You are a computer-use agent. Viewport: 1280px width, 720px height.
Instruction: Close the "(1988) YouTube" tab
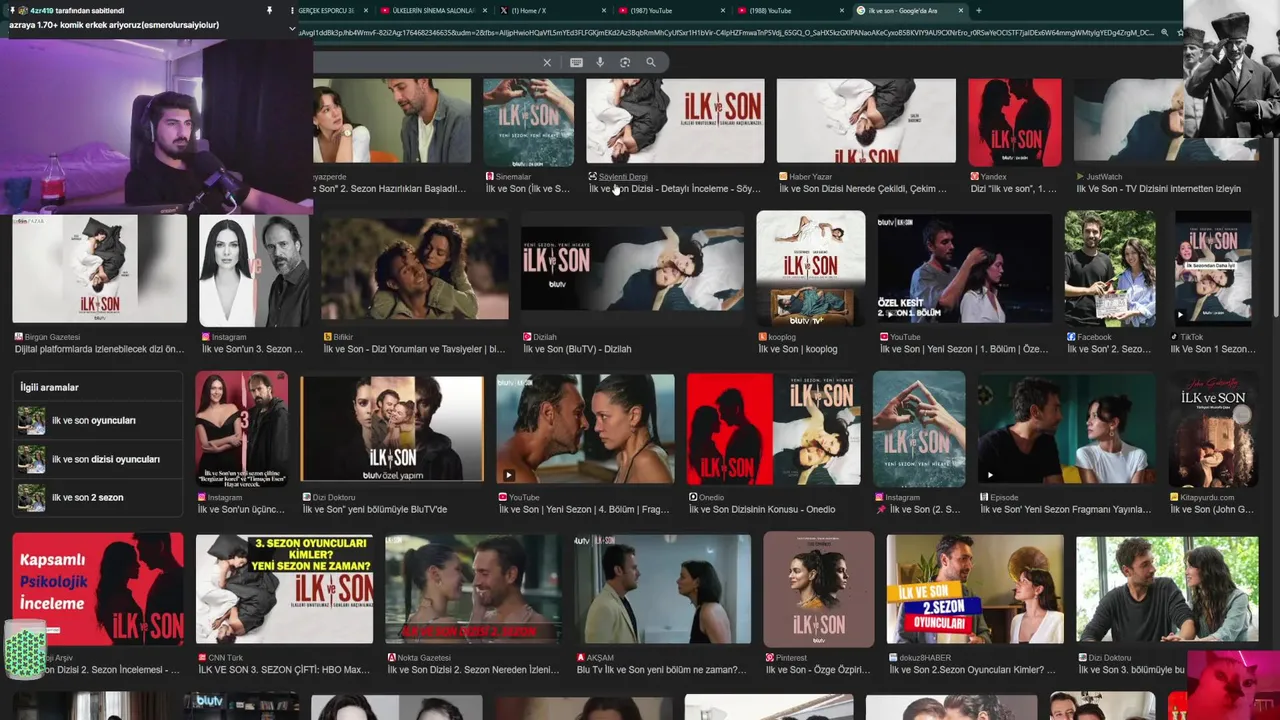[x=841, y=10]
